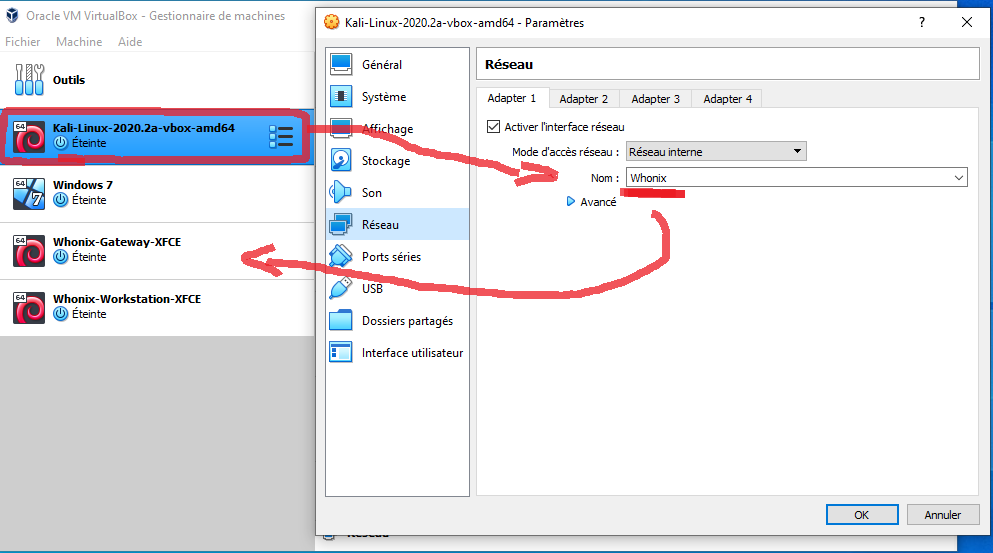Viewport: 993px width, 553px height.
Task: Click the Windows 7 VM icon
Action: click(x=29, y=193)
